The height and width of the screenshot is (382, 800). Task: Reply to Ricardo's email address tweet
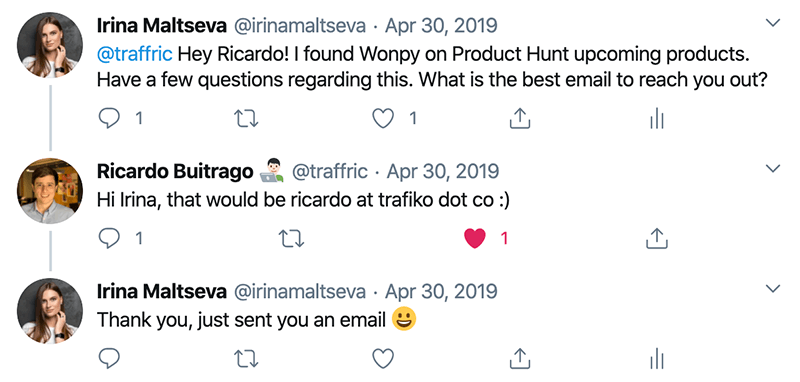(108, 238)
